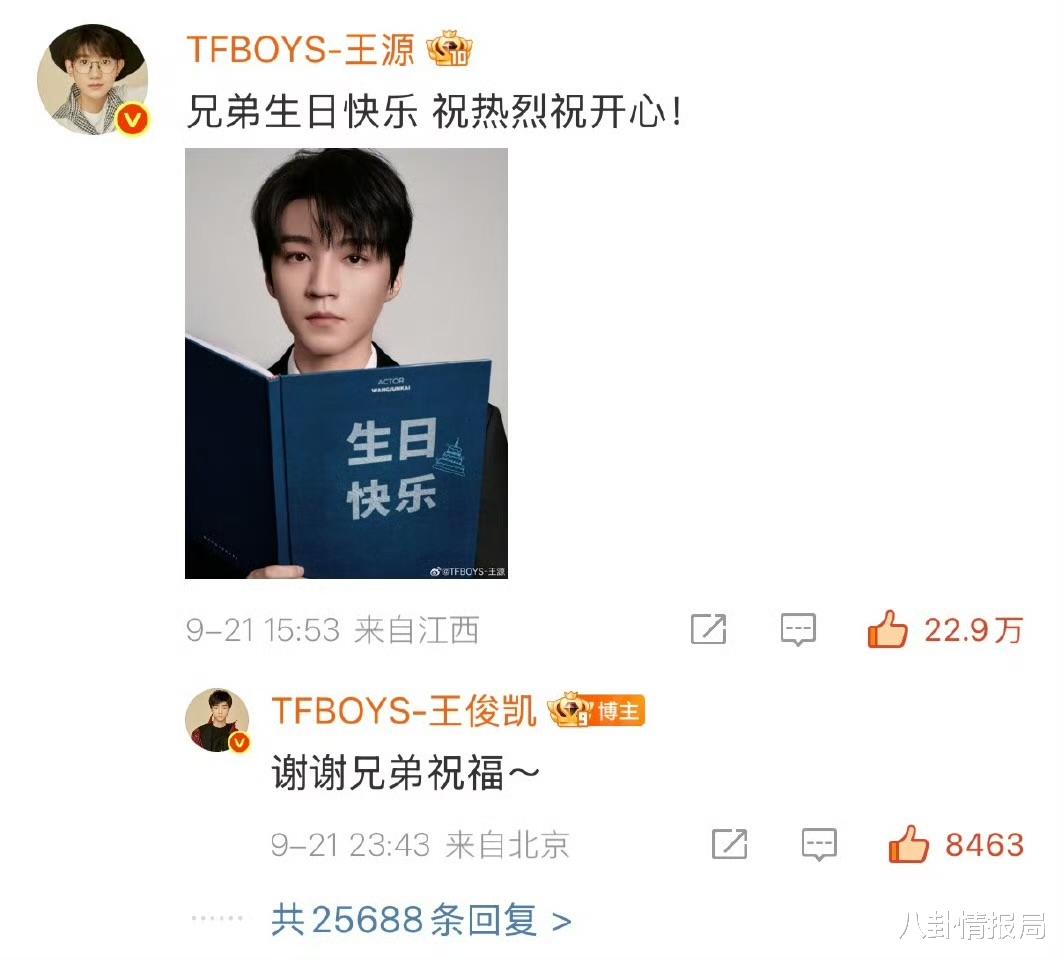Click the crown membership badge beside TFBOYS-王源
1062x960 pixels.
449,49
